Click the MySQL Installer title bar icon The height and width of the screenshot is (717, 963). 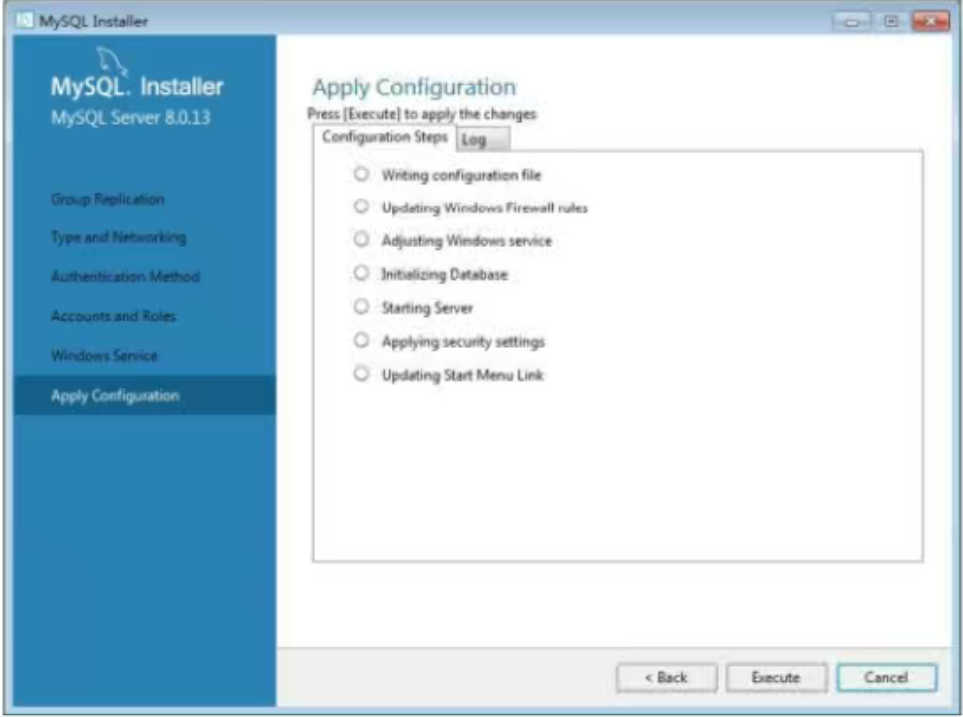(x=24, y=20)
